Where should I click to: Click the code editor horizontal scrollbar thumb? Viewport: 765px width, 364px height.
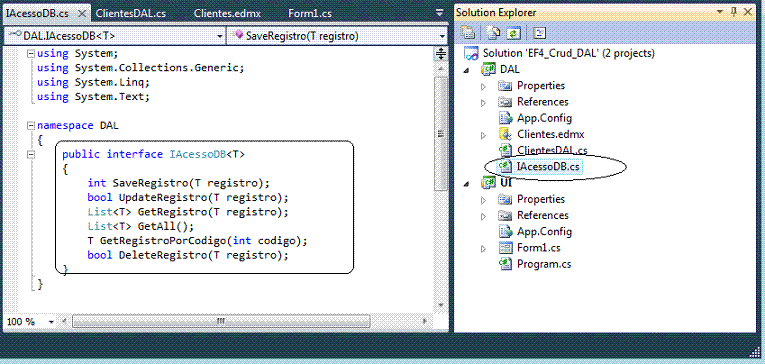(221, 321)
